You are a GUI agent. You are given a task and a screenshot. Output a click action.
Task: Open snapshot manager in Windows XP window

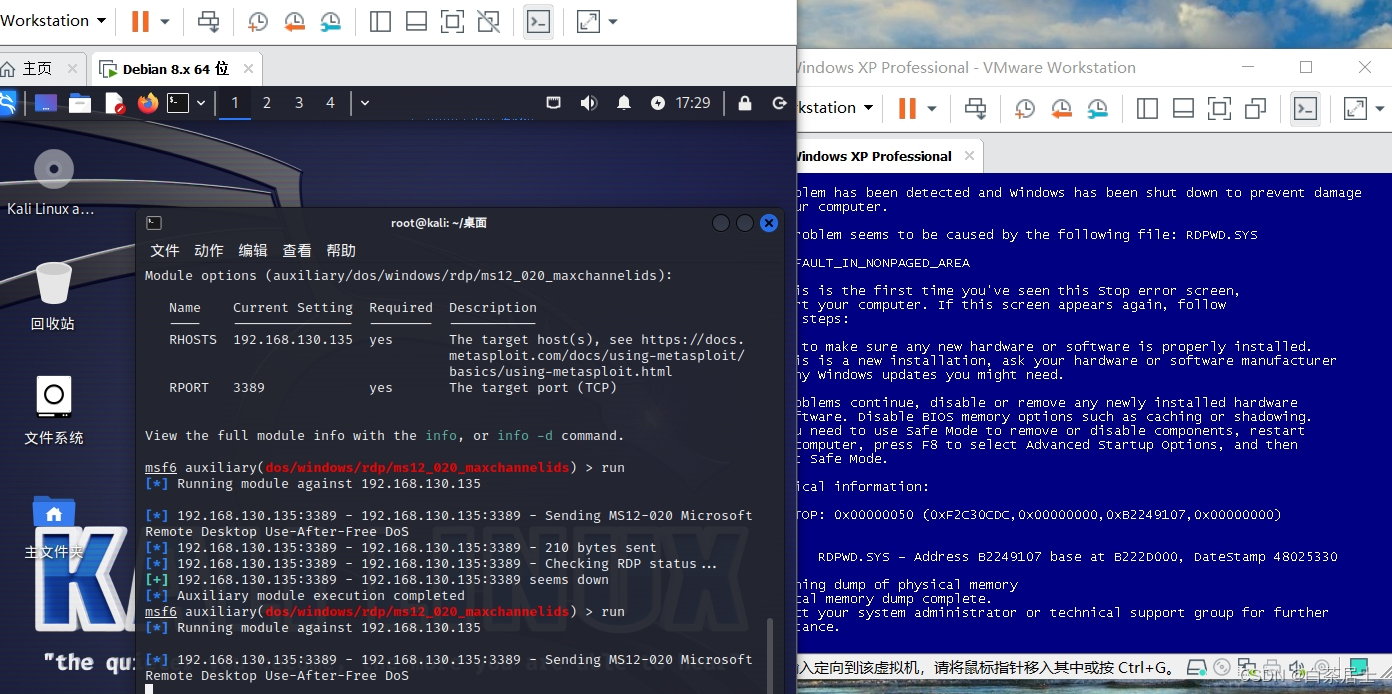1097,108
